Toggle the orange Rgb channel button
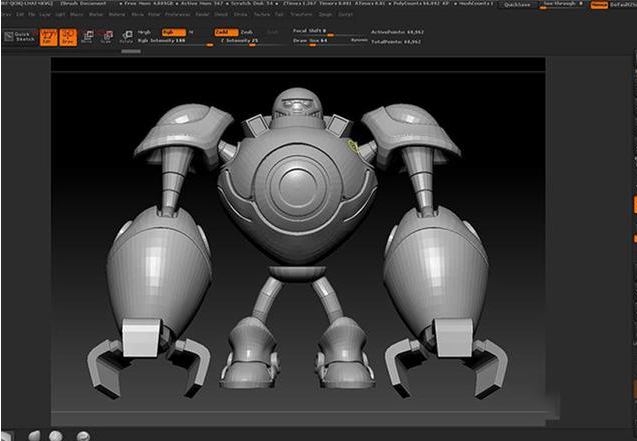Viewport: 637px width, 441px height. (173, 32)
